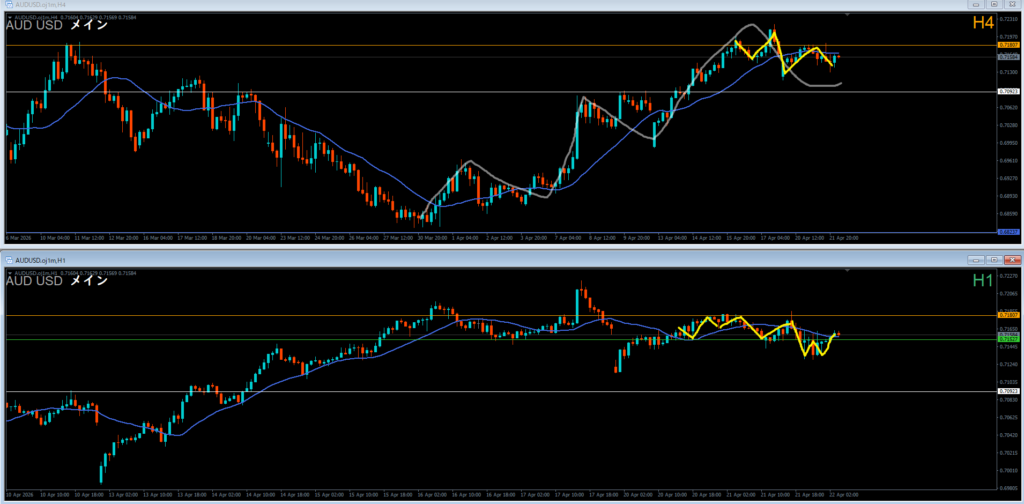Screen dimensions: 1024x504
Task: Select the AUDUSD H4 window title bar
Action: point(400,5)
